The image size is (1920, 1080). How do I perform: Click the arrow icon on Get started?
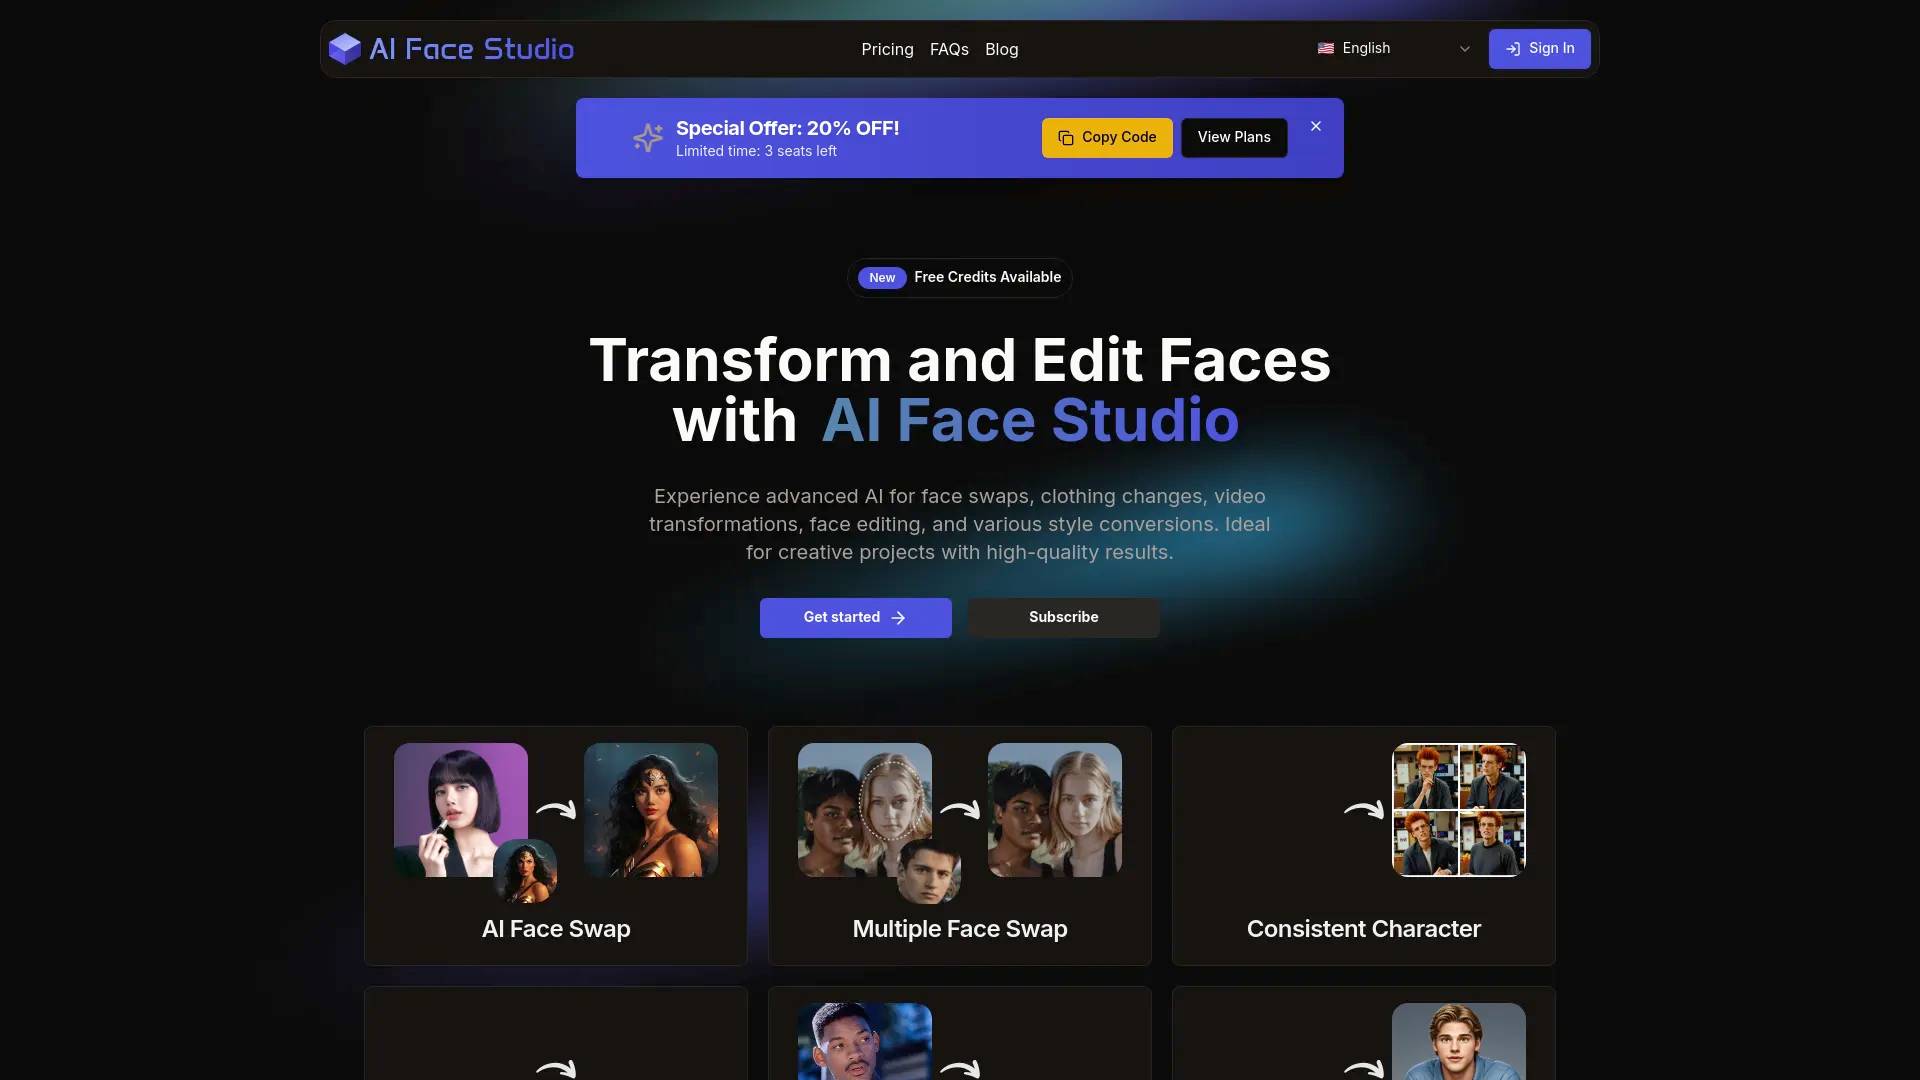point(898,618)
